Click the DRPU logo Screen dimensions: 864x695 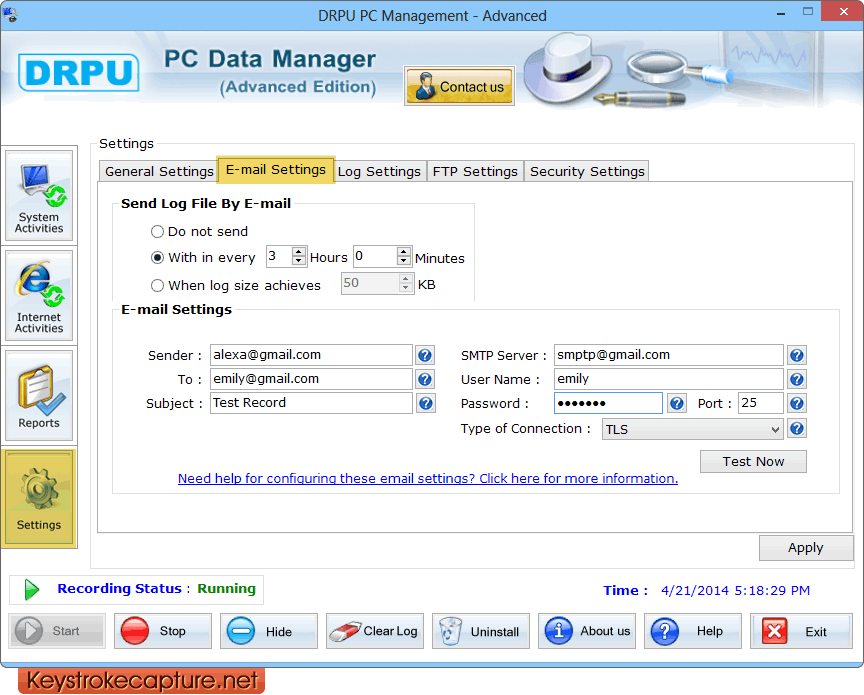[79, 72]
